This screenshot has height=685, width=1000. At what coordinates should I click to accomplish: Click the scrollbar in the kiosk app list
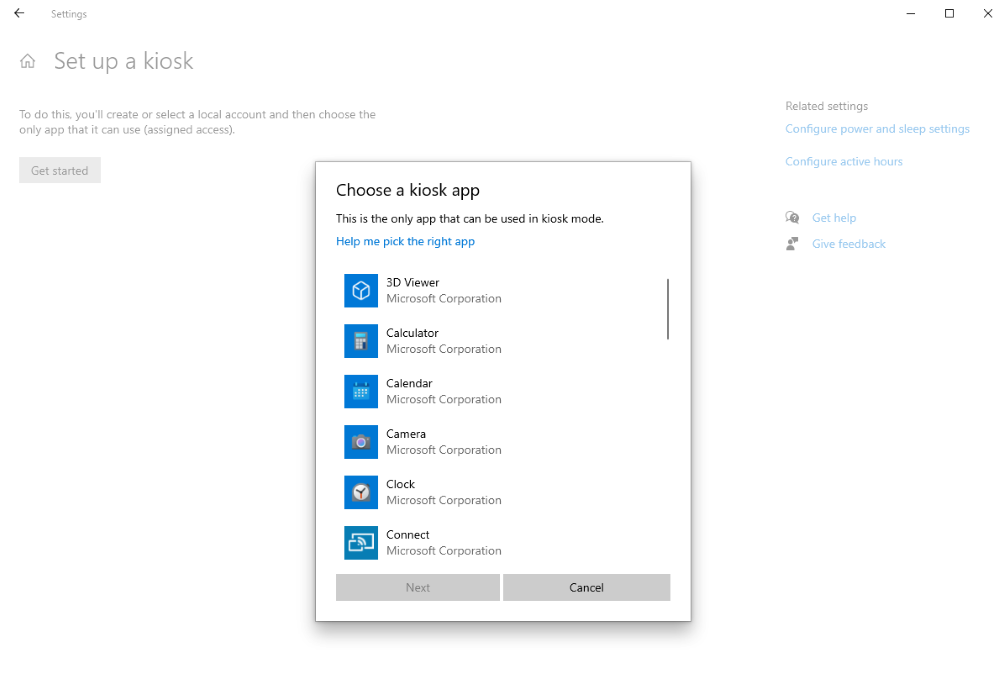pyautogui.click(x=668, y=310)
